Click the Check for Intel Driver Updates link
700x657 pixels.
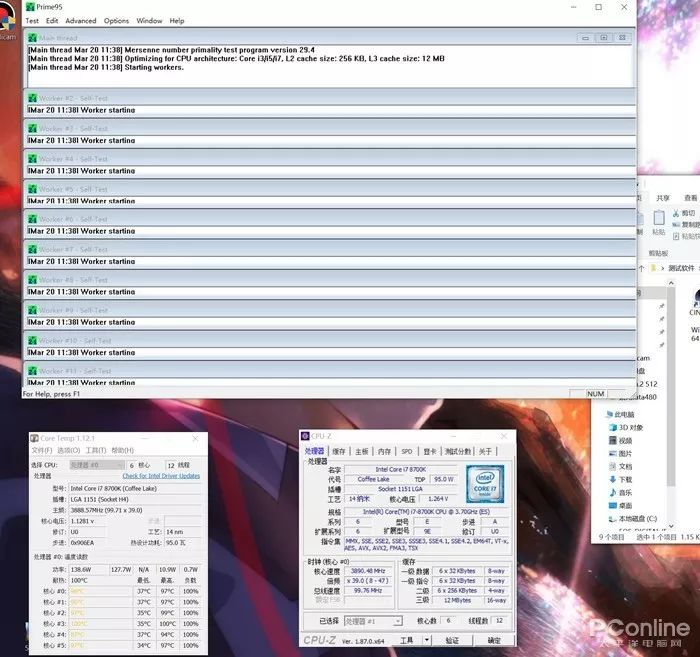(x=161, y=476)
